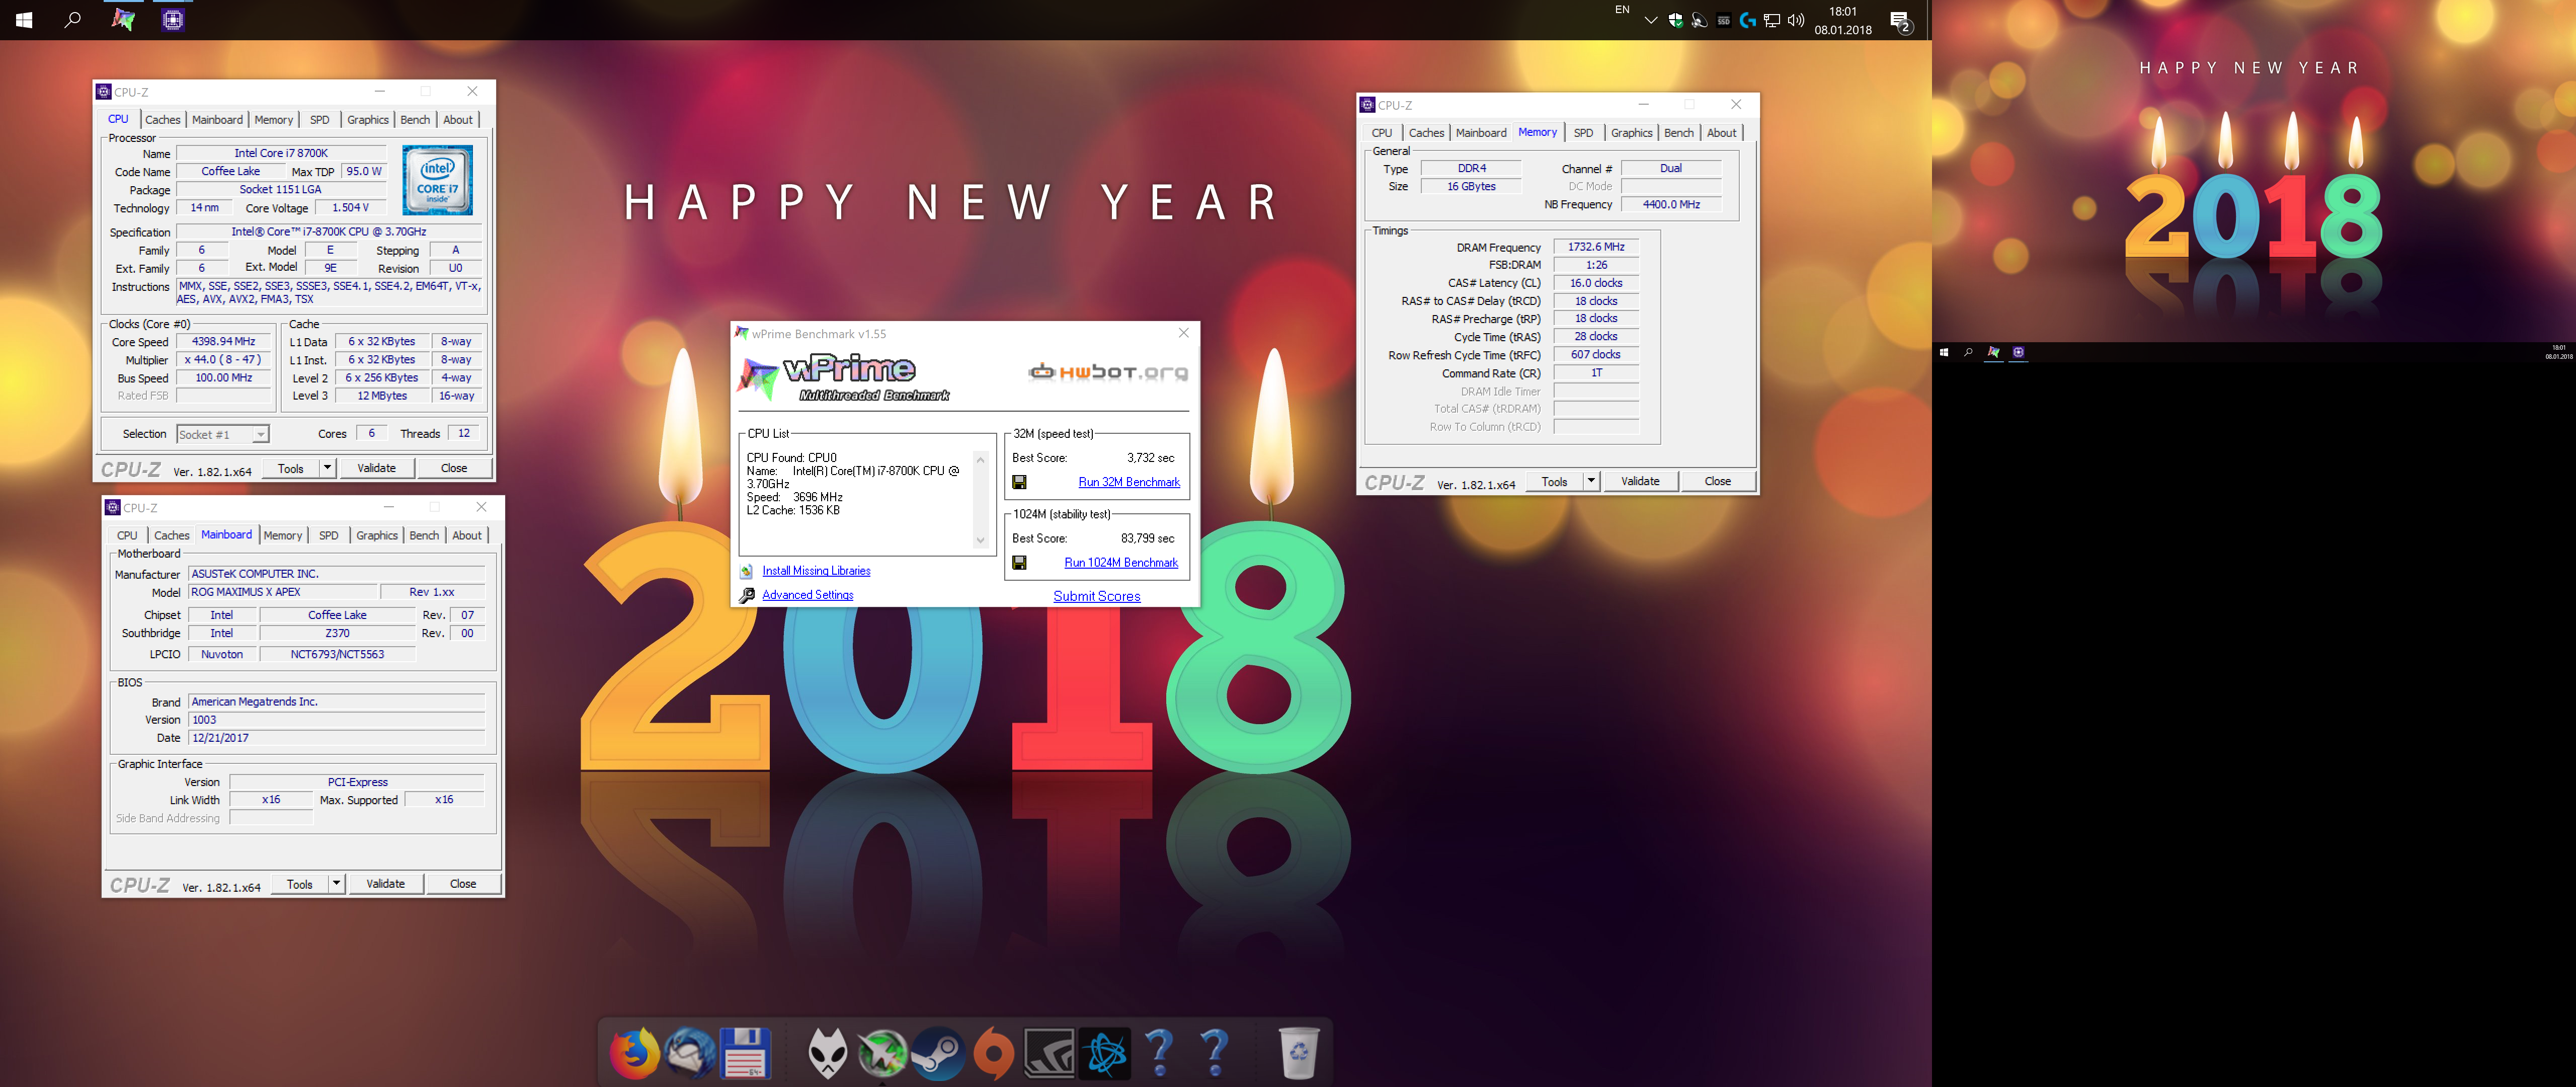The height and width of the screenshot is (1087, 2576).
Task: Open Install Missing Libraries link
Action: (816, 571)
